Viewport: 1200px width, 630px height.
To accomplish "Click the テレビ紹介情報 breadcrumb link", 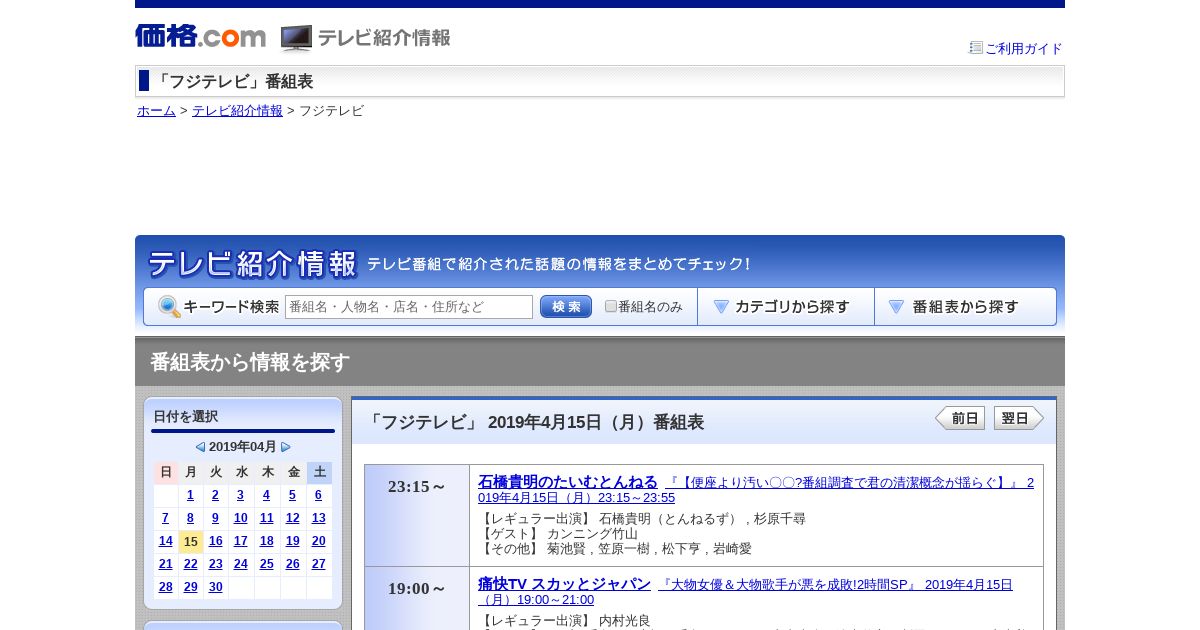I will click(237, 111).
